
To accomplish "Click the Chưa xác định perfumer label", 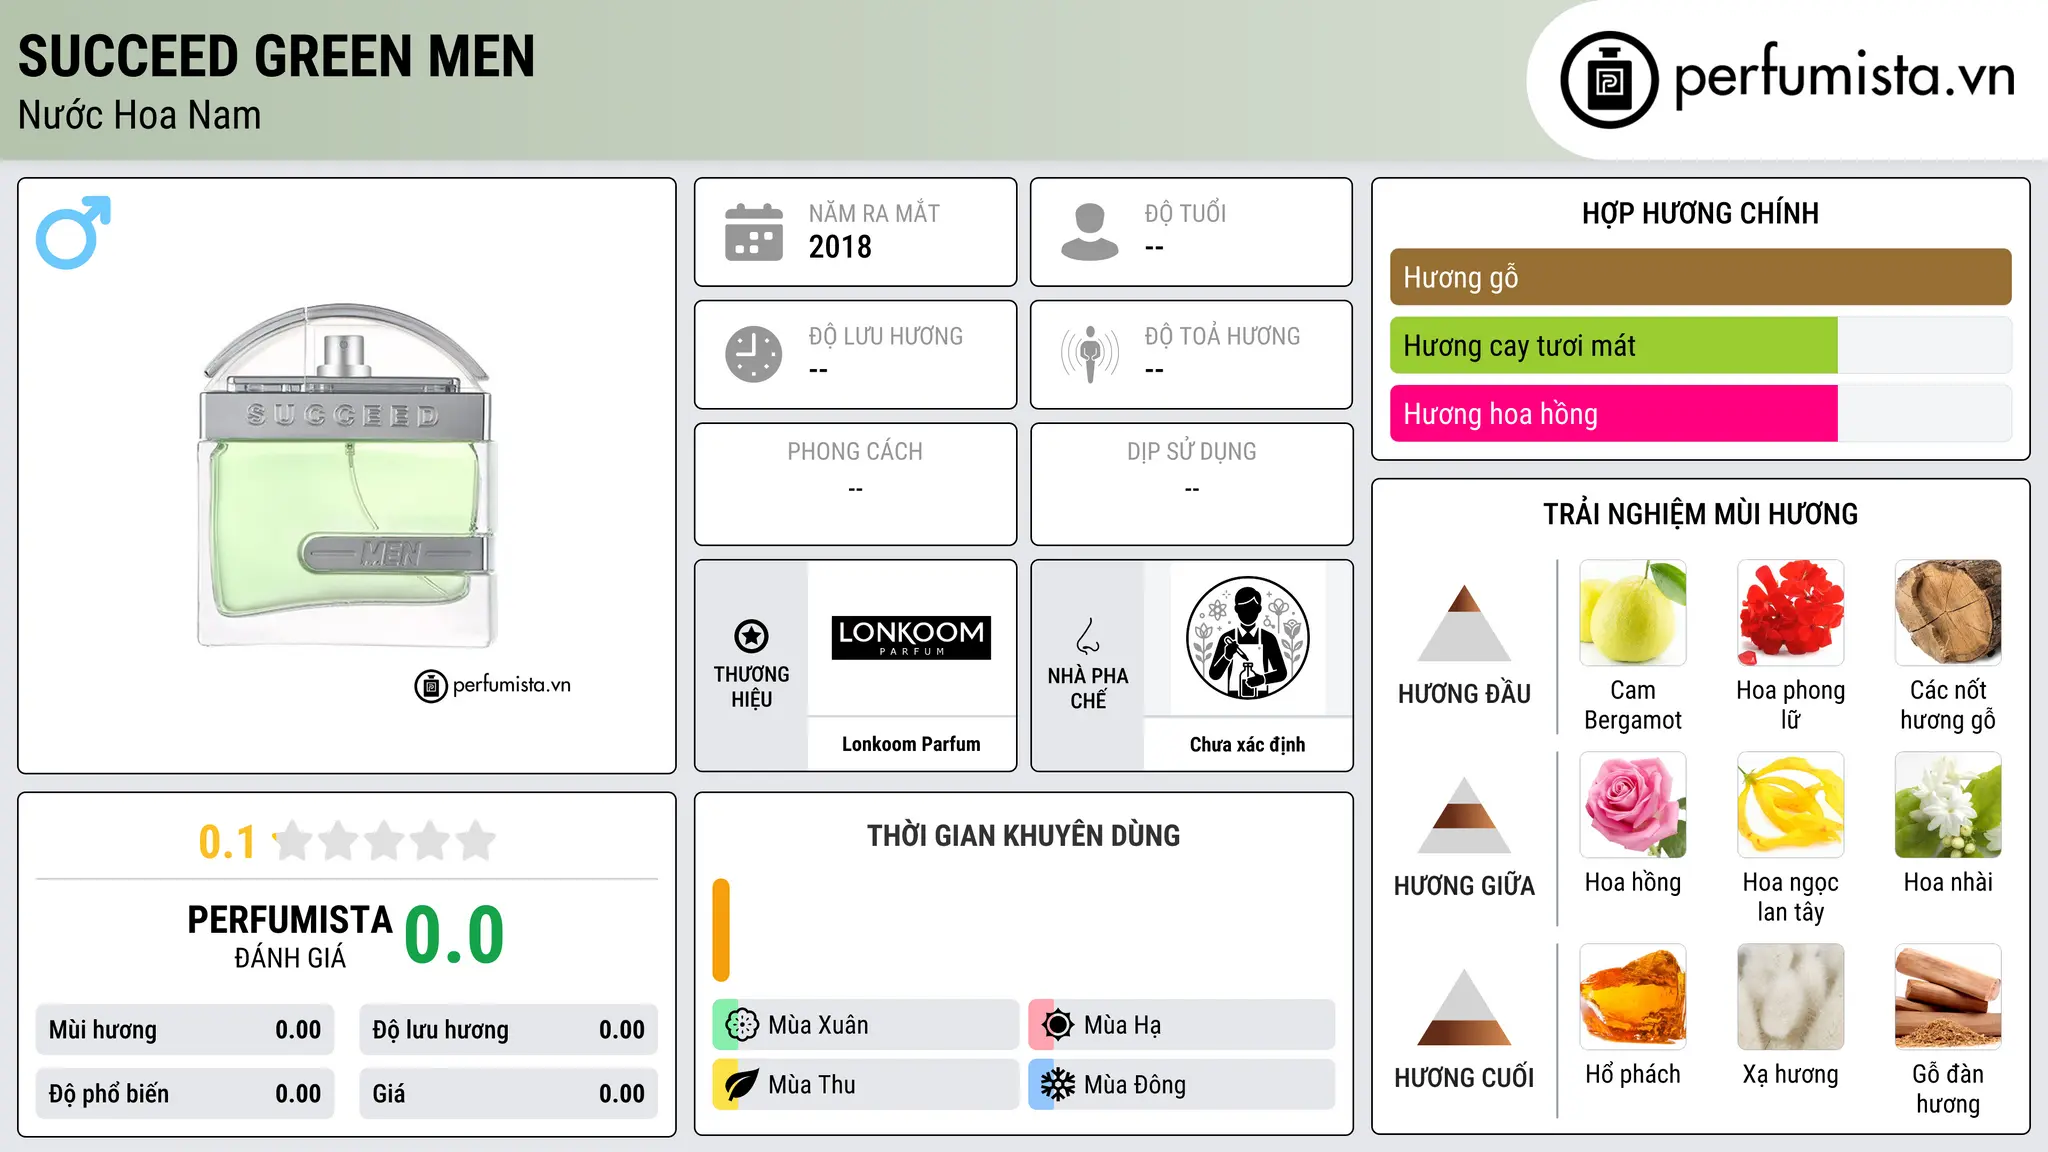I will (x=1247, y=744).
